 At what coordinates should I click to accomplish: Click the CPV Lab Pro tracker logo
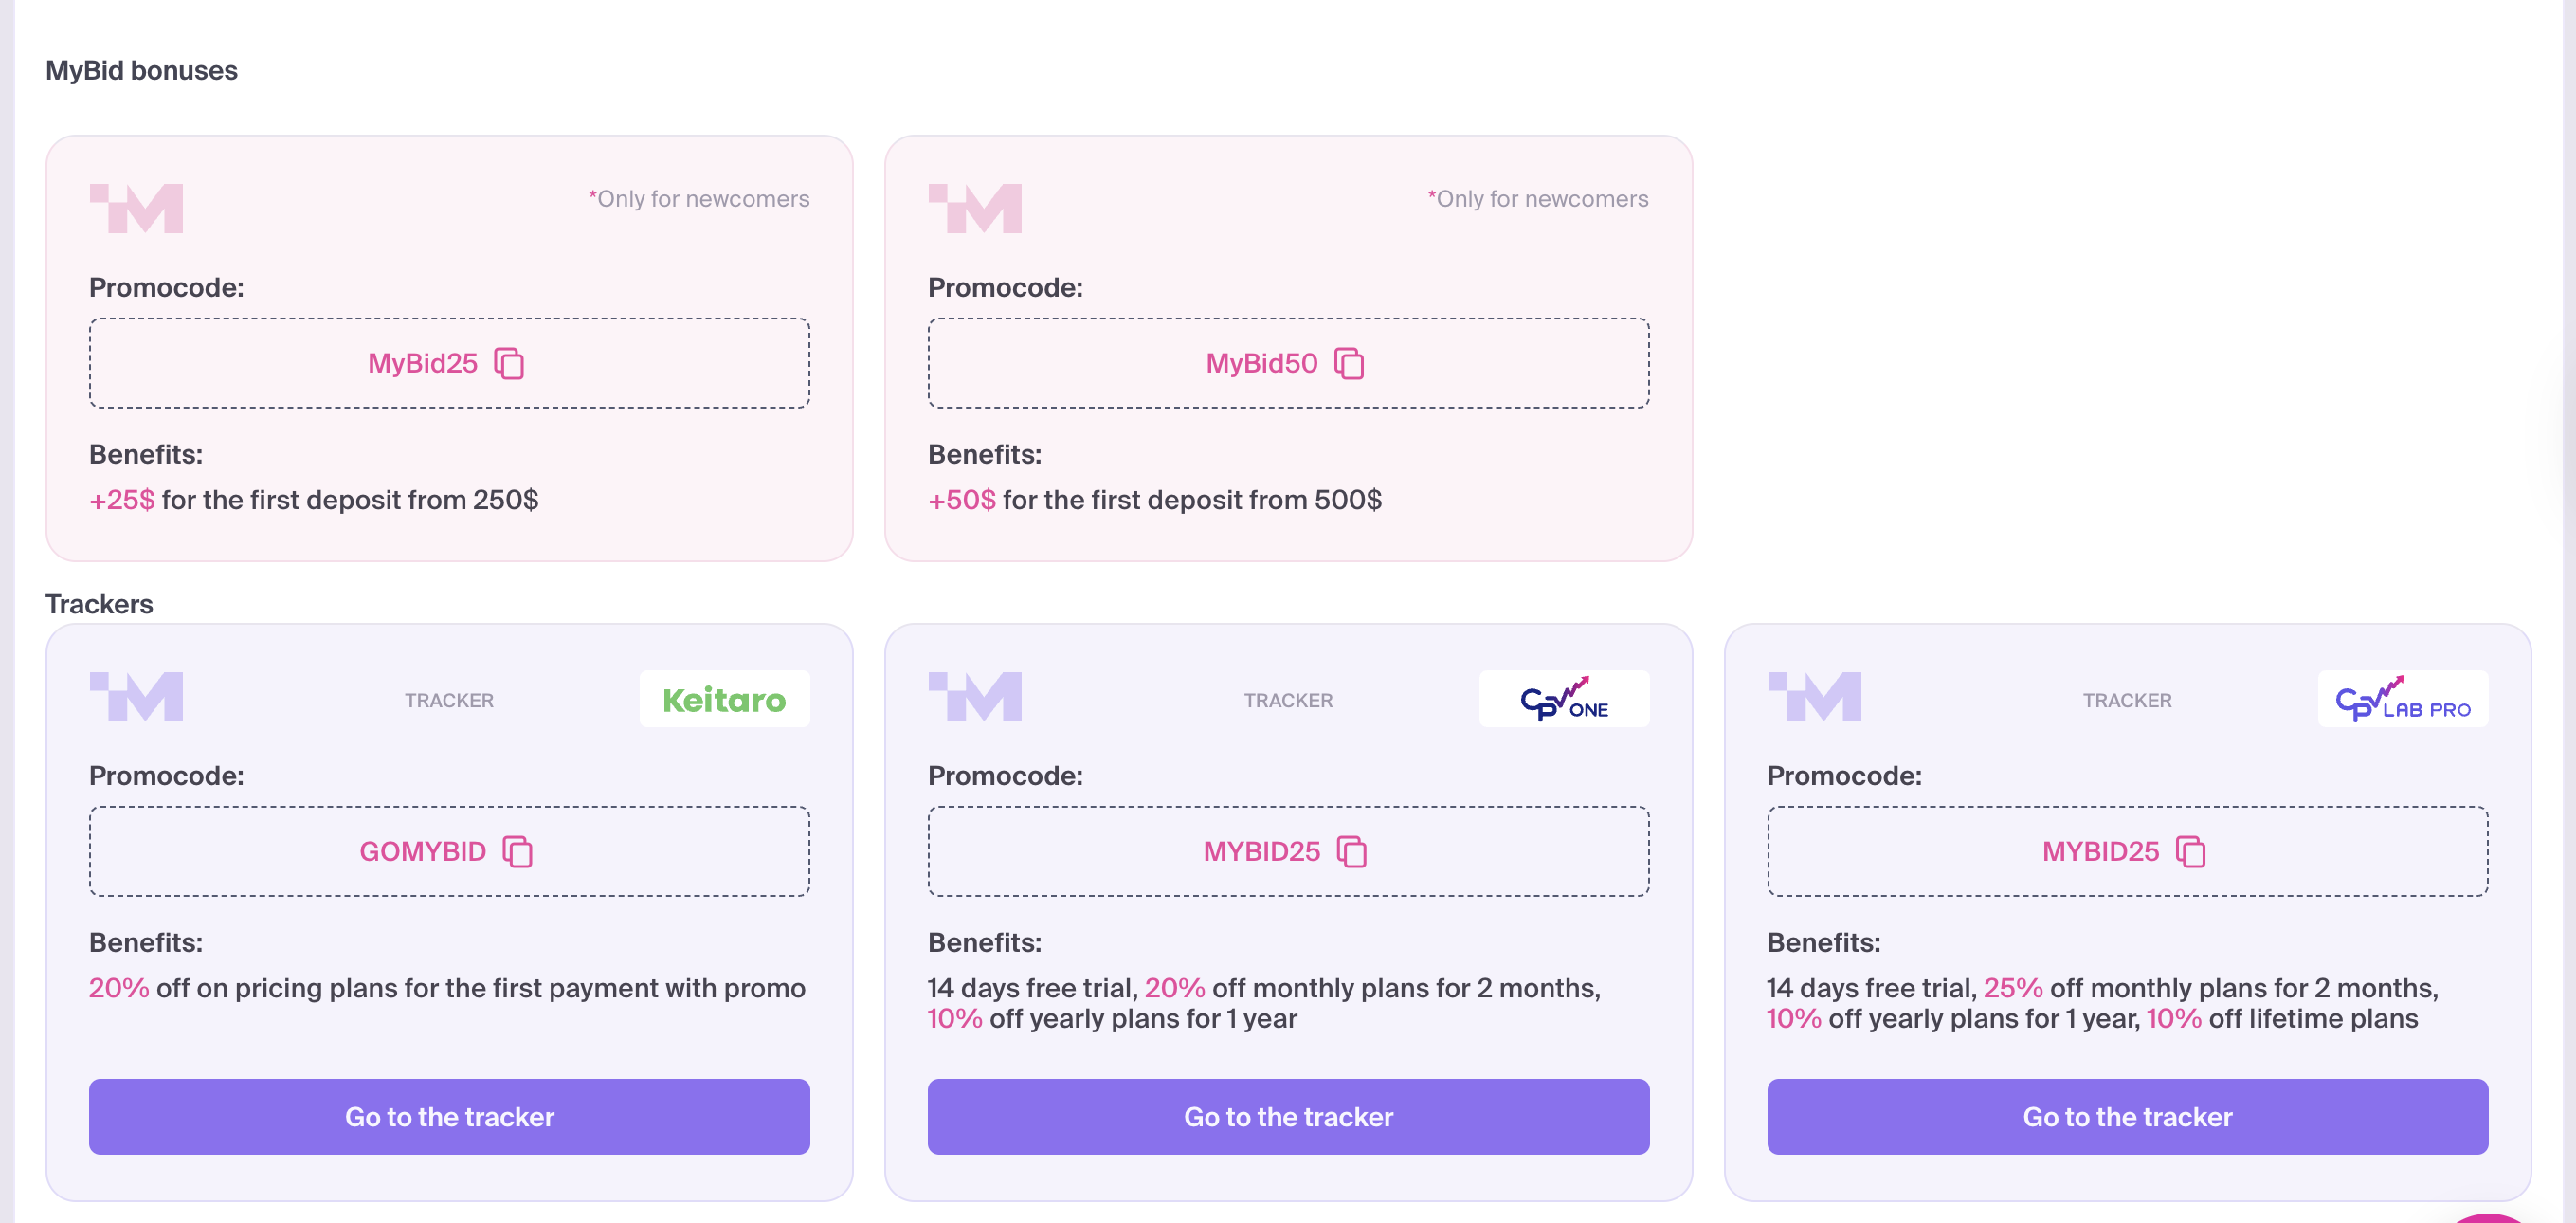point(2402,699)
